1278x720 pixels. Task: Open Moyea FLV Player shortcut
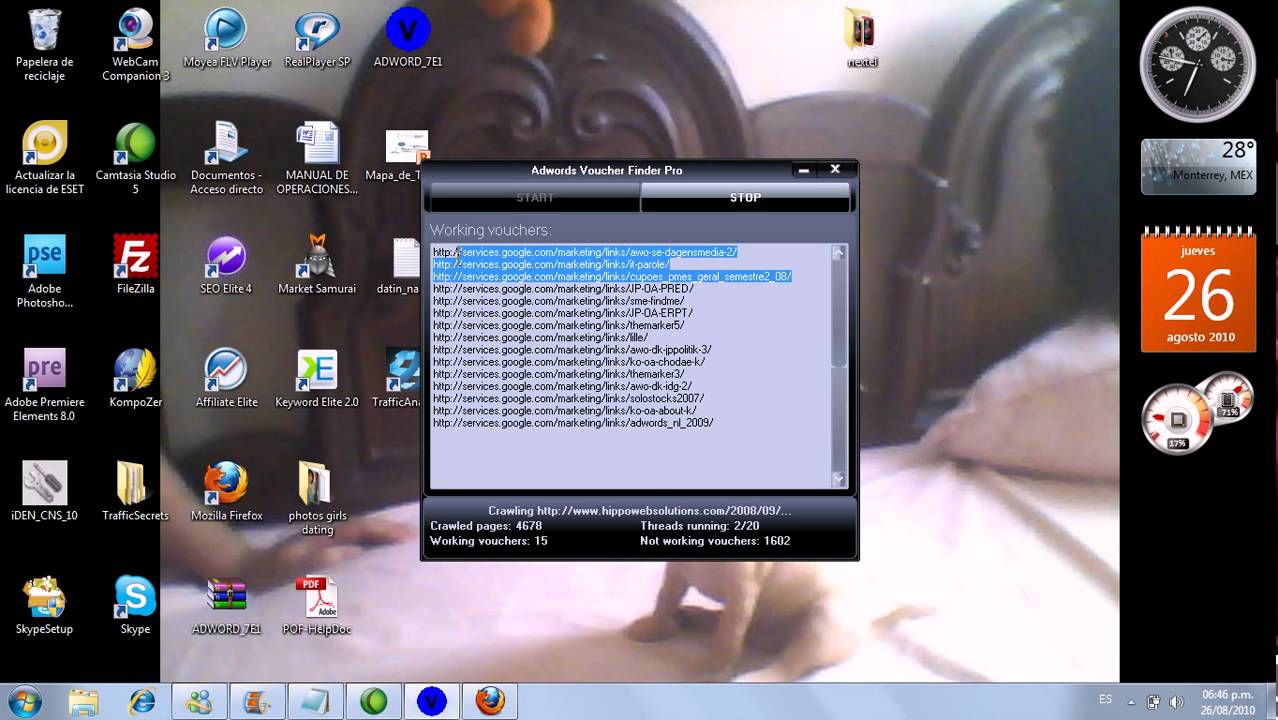click(x=226, y=38)
